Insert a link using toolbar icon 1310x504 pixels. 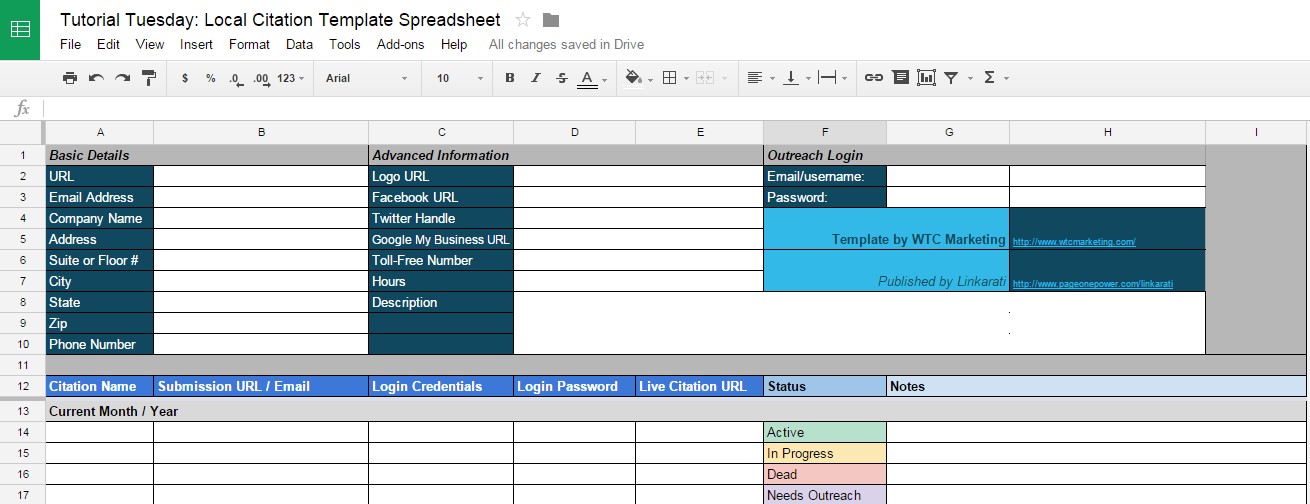[873, 78]
